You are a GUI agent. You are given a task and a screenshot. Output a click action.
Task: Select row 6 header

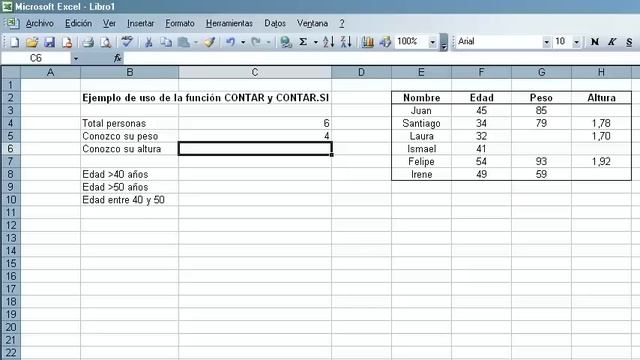coord(11,149)
